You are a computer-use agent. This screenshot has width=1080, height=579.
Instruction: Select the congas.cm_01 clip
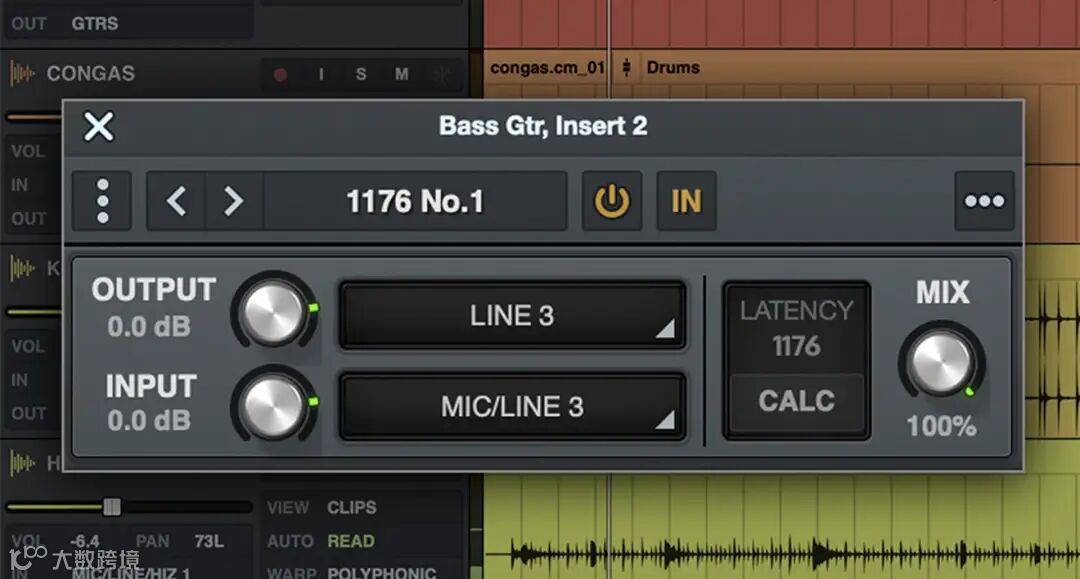click(547, 67)
